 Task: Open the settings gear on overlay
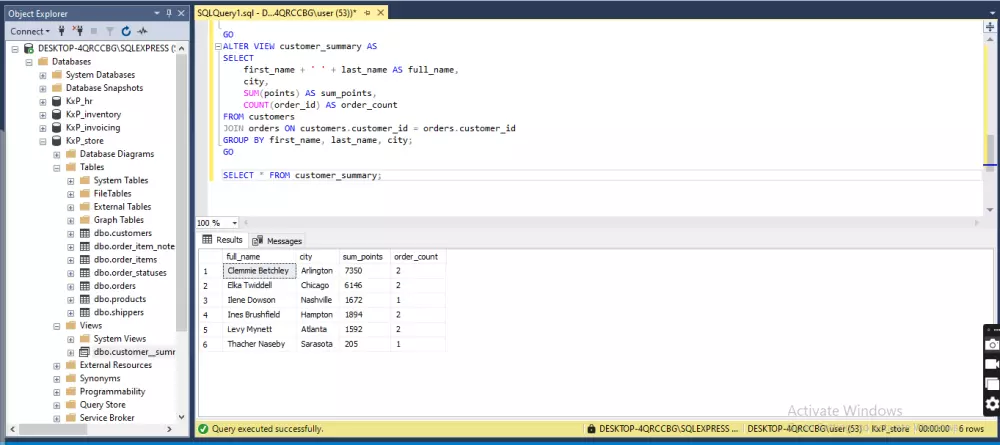click(992, 404)
